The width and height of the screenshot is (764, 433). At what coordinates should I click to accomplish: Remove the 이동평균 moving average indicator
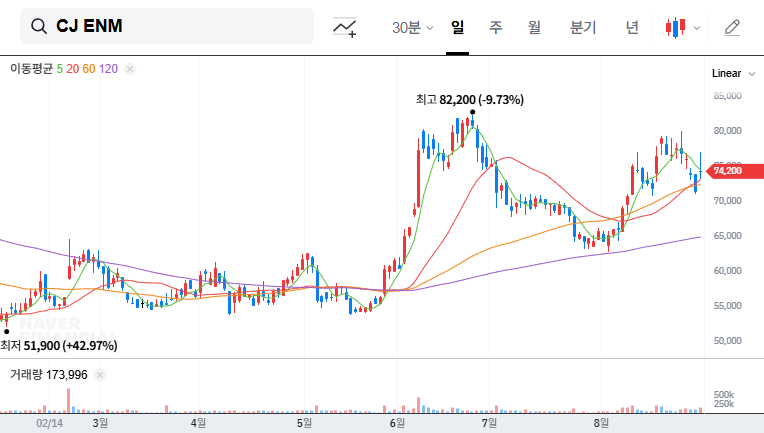pyautogui.click(x=130, y=69)
